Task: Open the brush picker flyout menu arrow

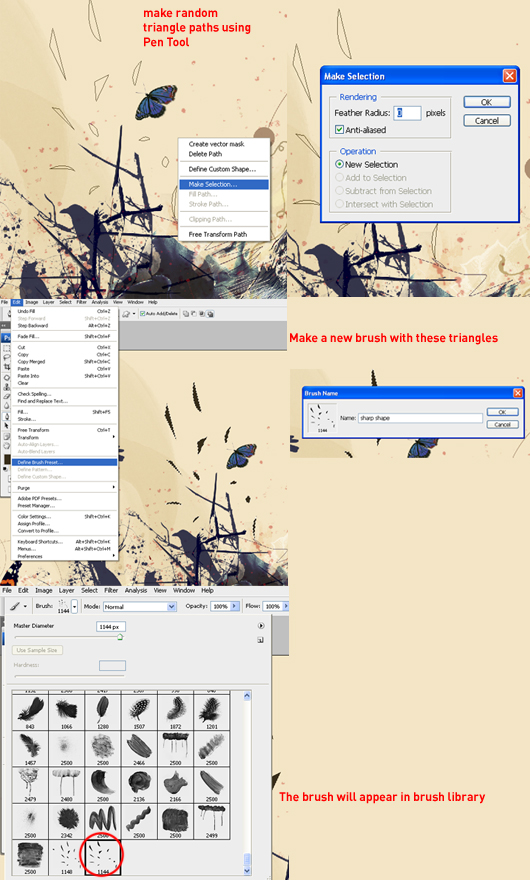Action: tap(261, 625)
